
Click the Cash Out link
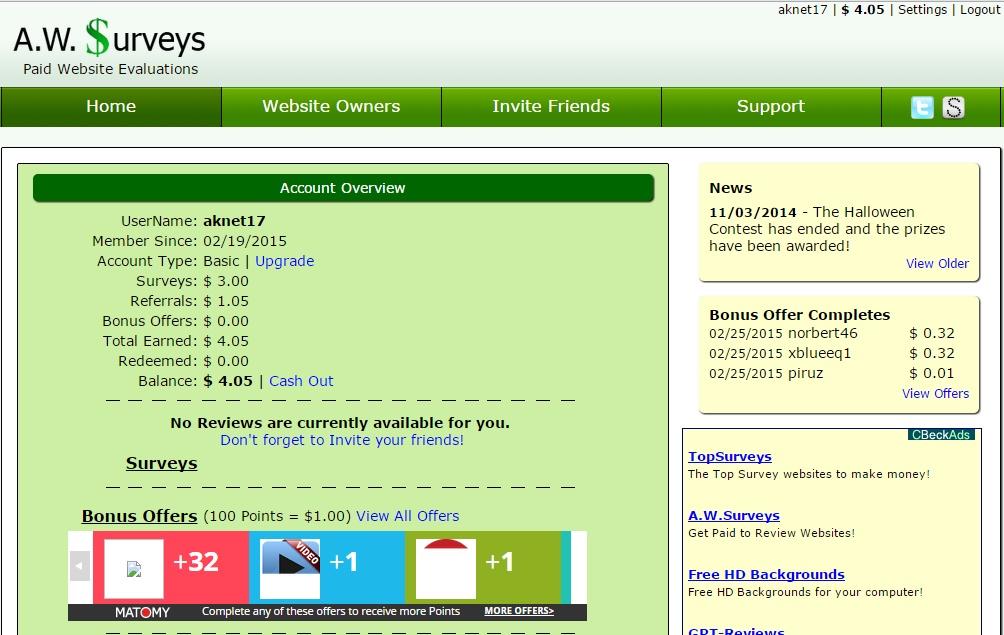pyautogui.click(x=301, y=381)
